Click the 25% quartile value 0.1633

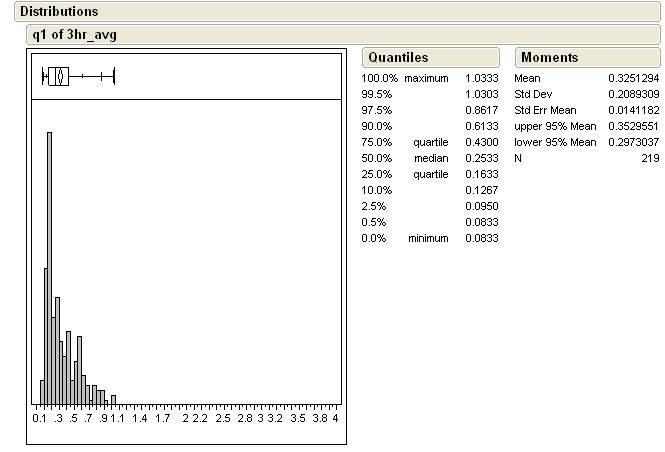[481, 174]
